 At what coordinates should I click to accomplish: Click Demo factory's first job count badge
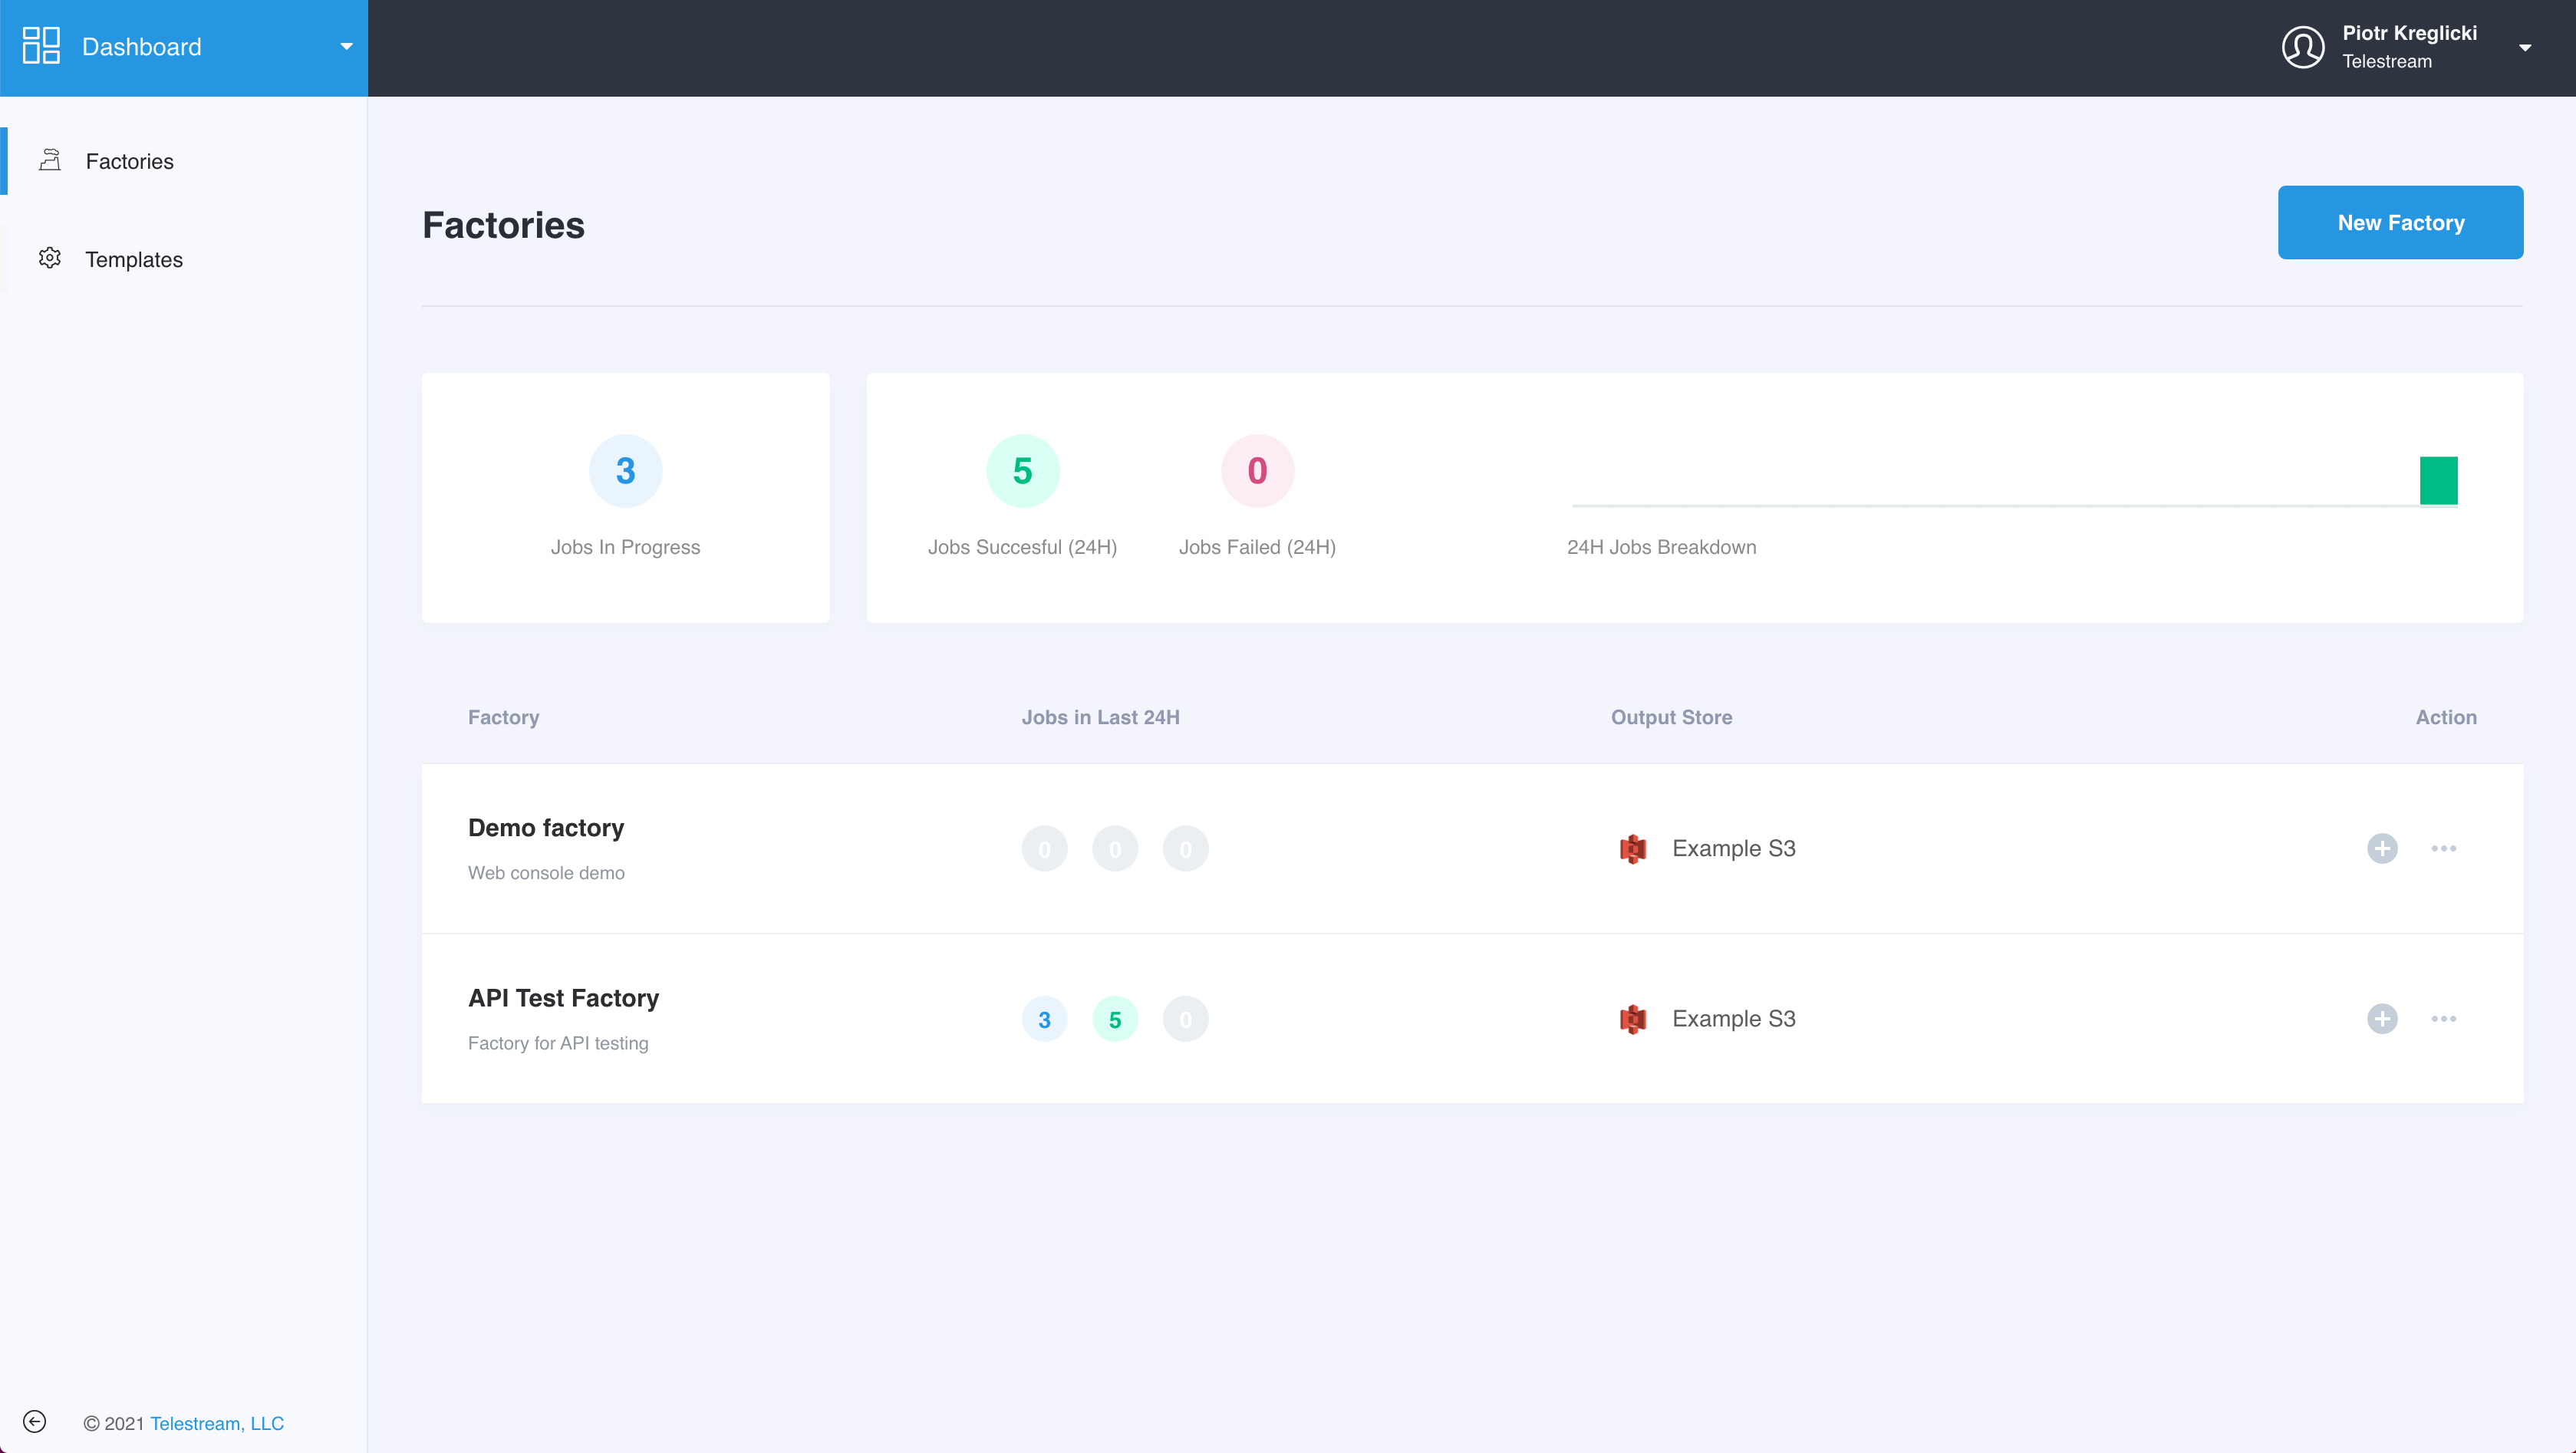(1044, 849)
